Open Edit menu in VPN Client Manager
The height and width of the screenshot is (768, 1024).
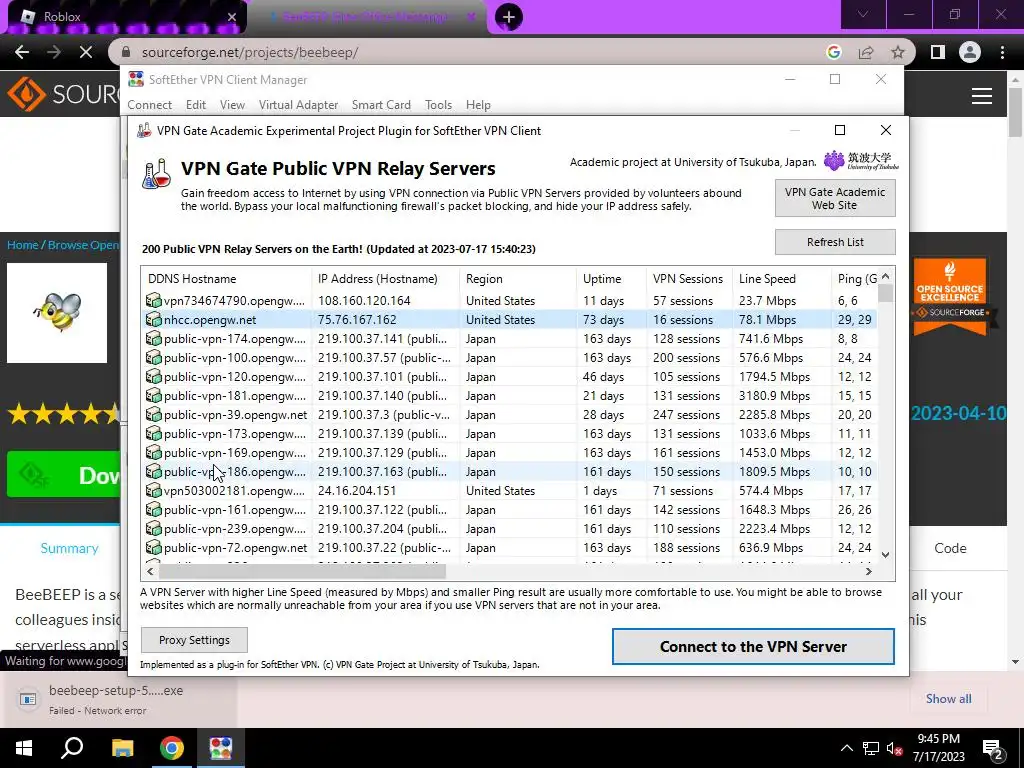tap(195, 104)
